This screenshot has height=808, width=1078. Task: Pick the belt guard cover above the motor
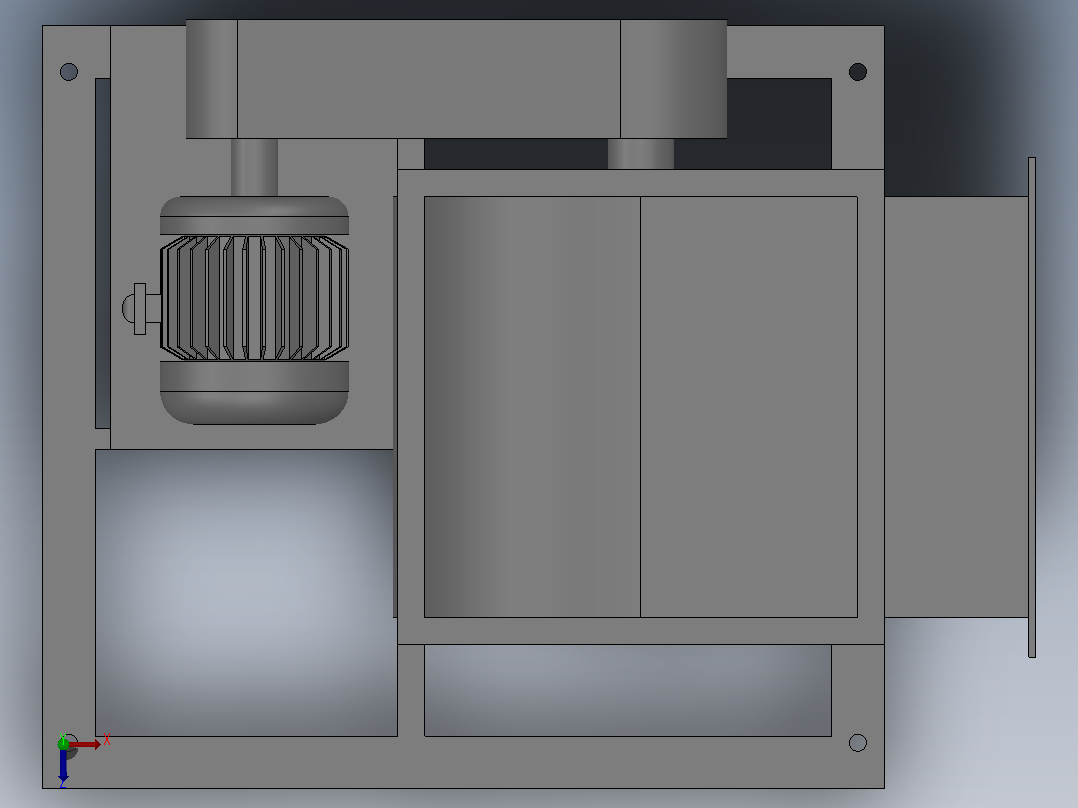point(456,79)
